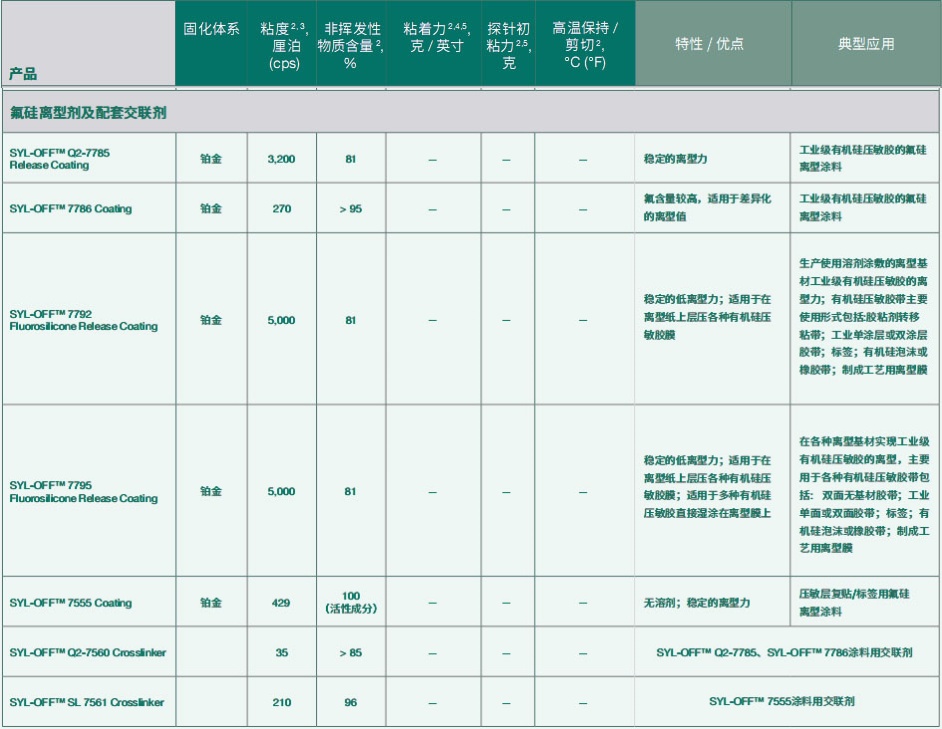Click the 96 non-volatile value

pos(351,702)
